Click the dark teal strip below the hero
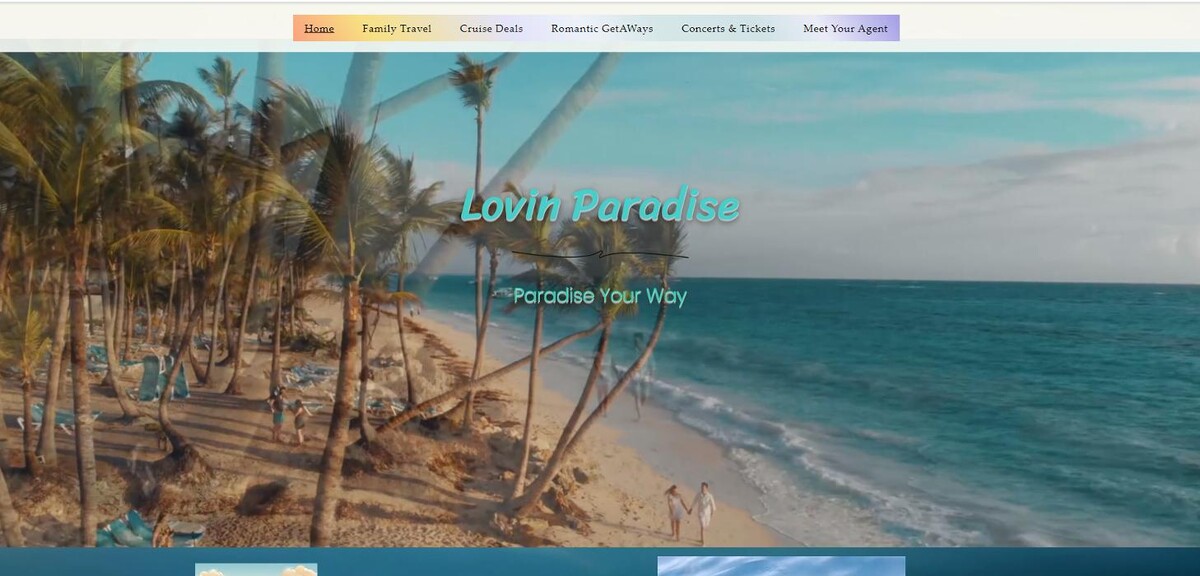The image size is (1200, 576). pos(1000,562)
